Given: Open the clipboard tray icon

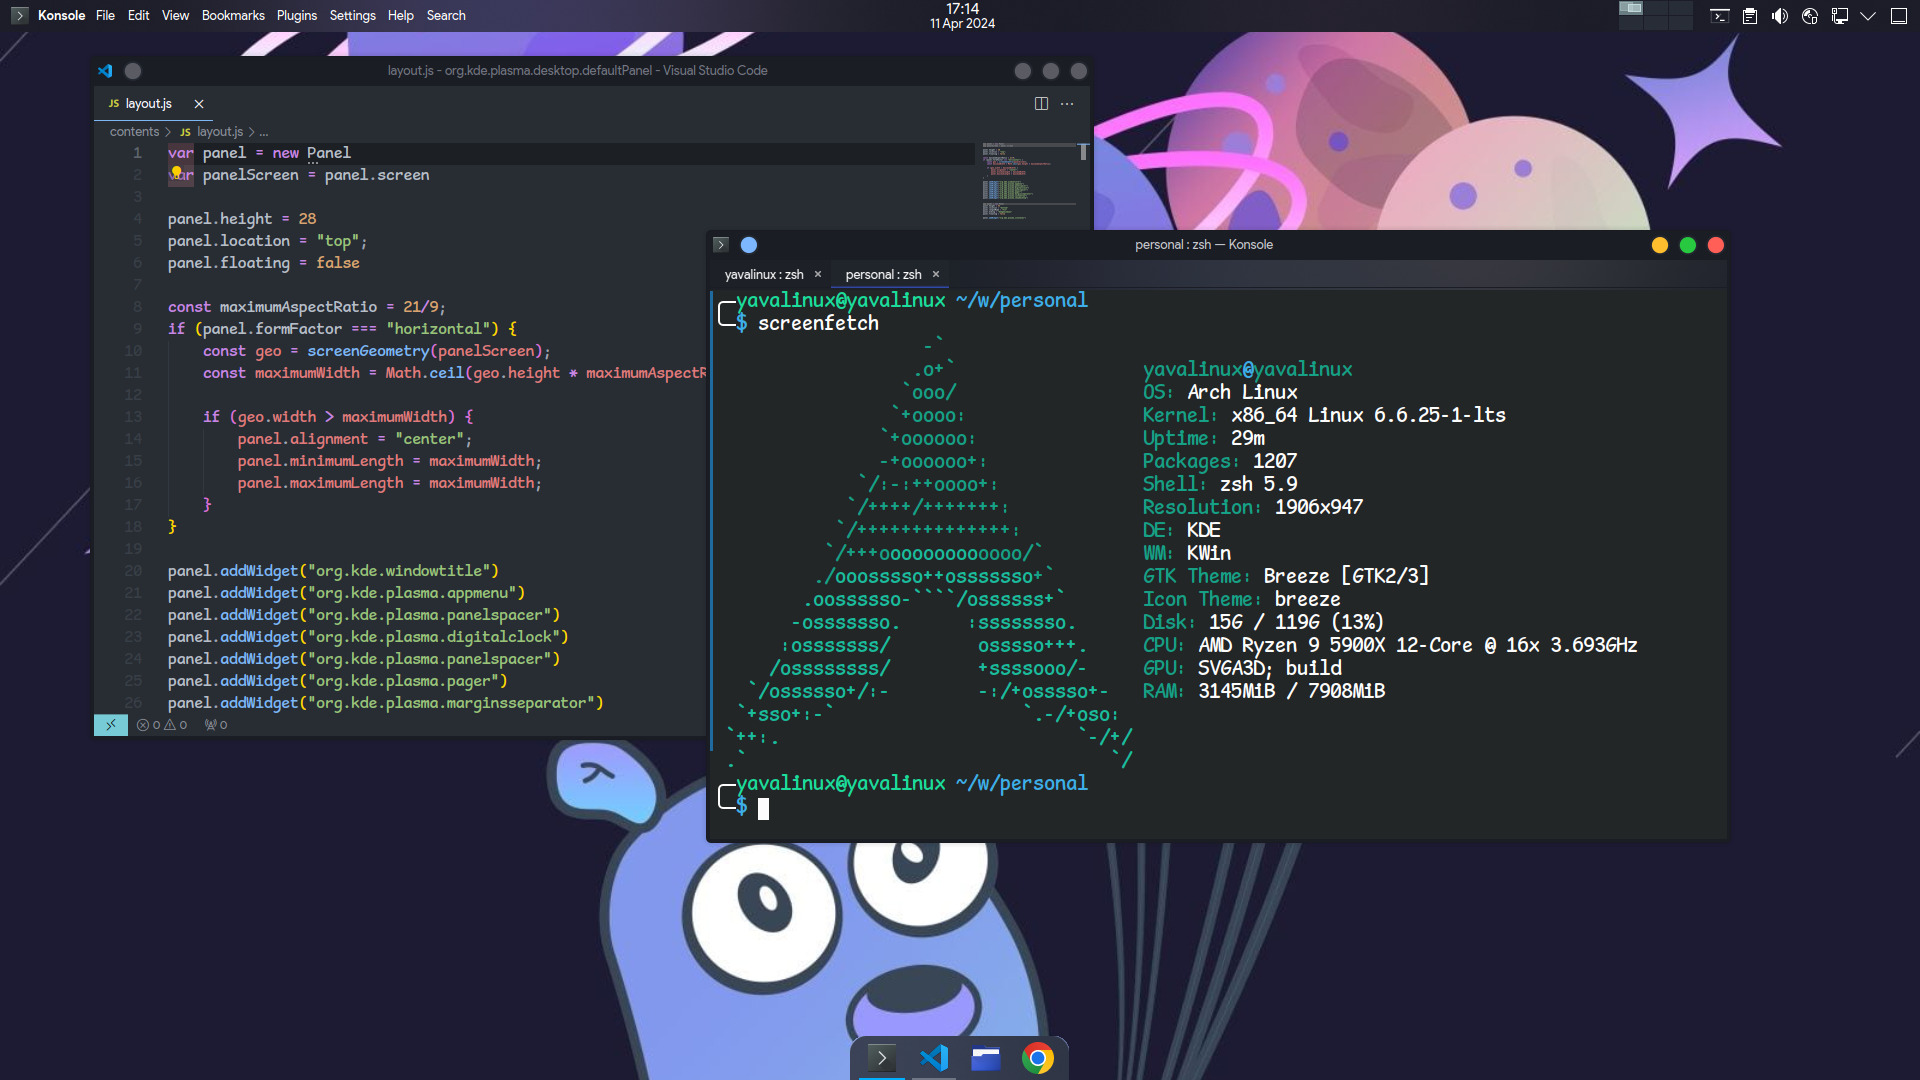Looking at the screenshot, I should 1750,16.
